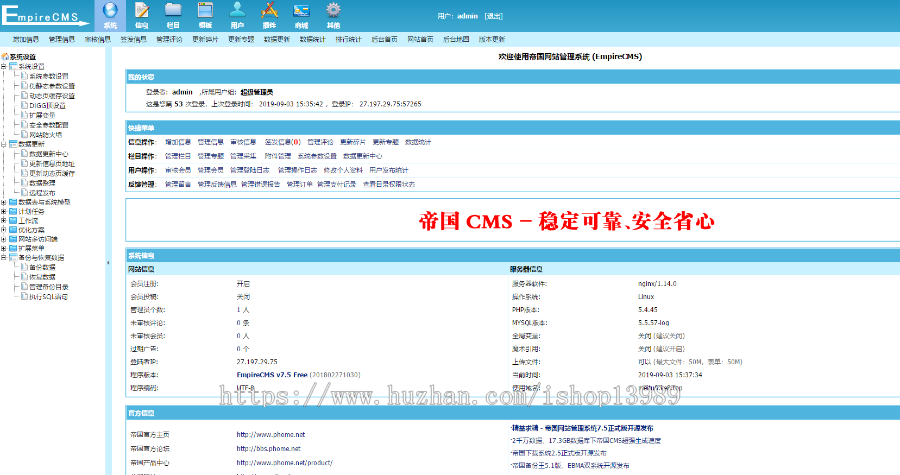Screen dimensions: 900x475
Task: Click the 工作流 folder icon
Action: tap(13, 220)
